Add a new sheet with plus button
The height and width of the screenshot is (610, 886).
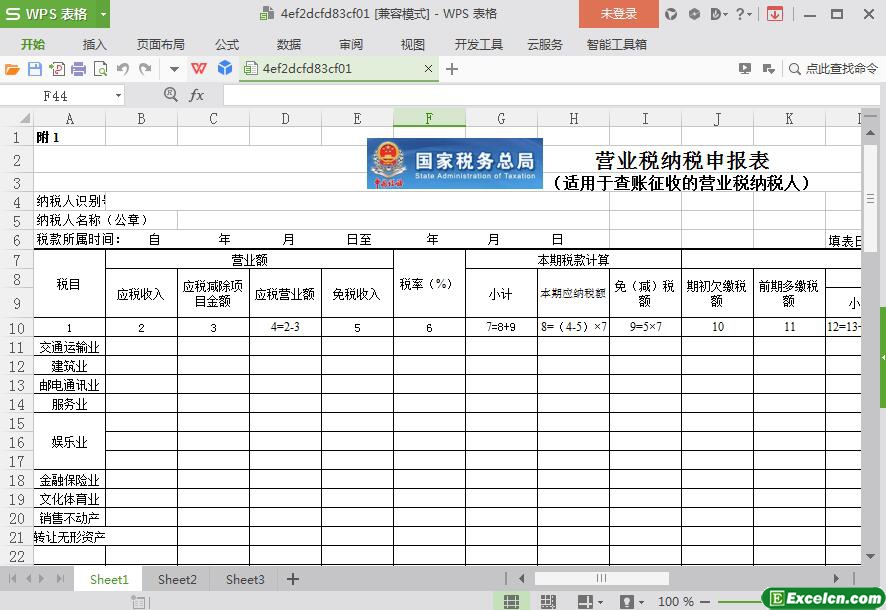click(x=293, y=579)
